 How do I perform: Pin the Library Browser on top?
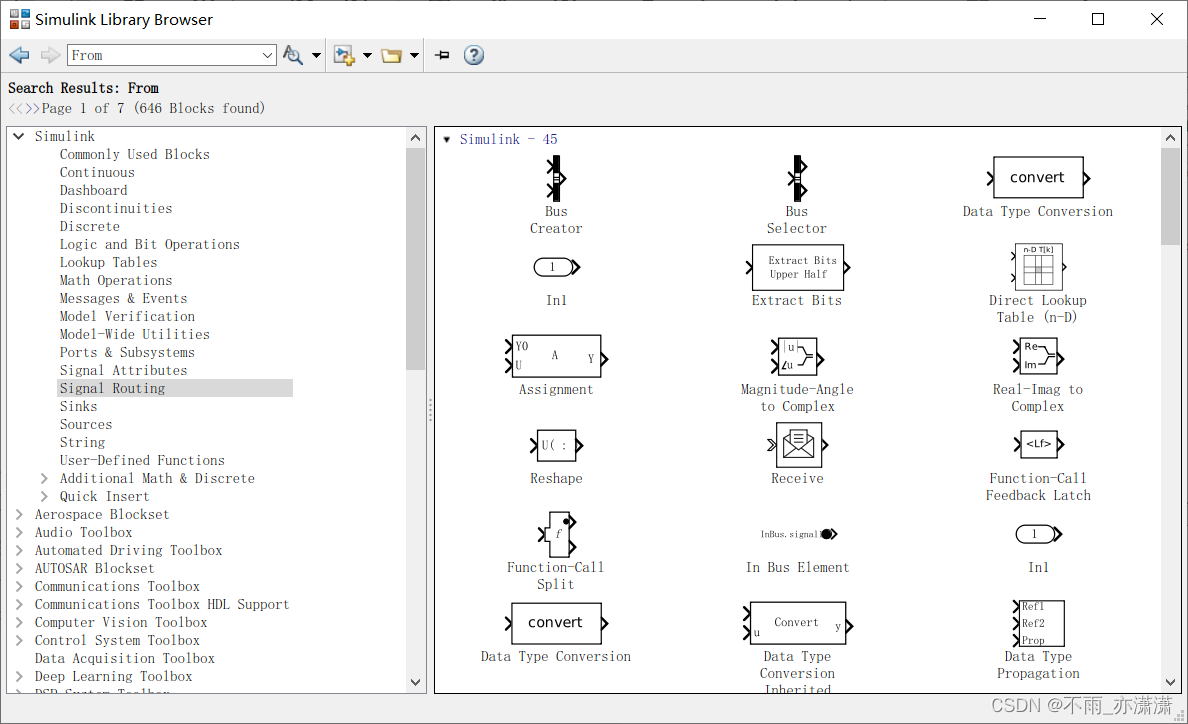442,55
